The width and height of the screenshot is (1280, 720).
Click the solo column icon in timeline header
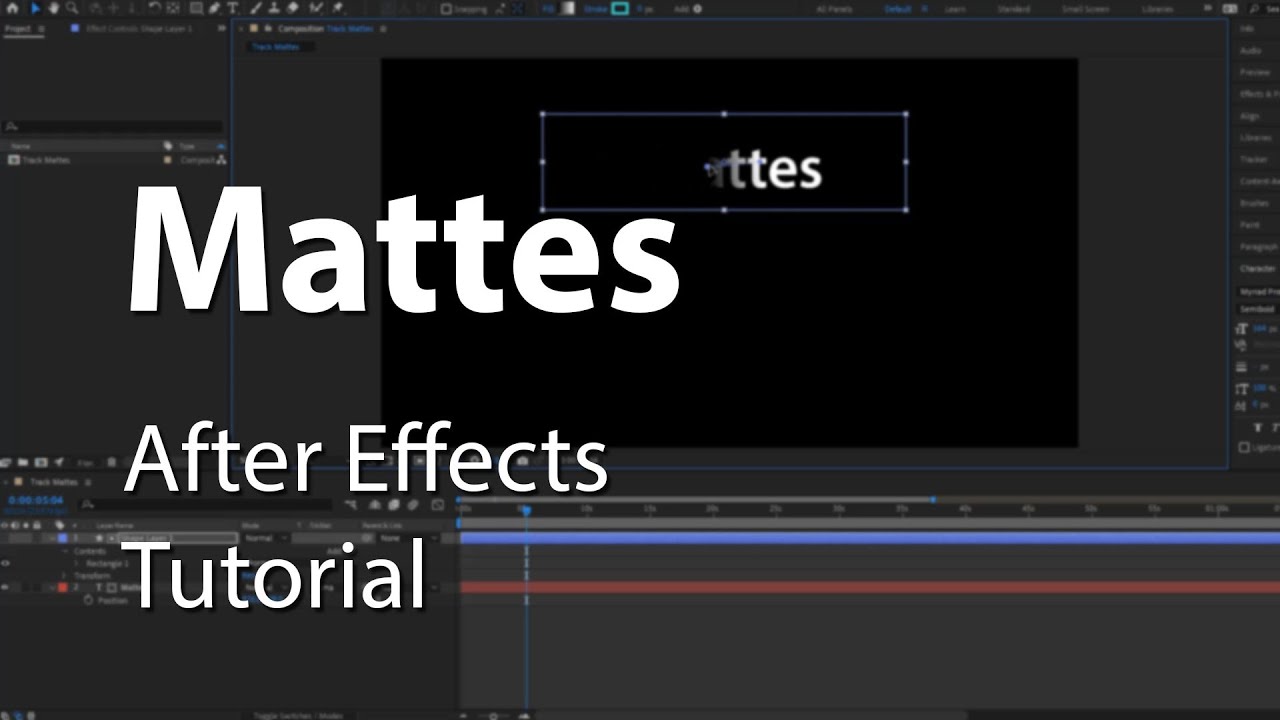click(26, 525)
